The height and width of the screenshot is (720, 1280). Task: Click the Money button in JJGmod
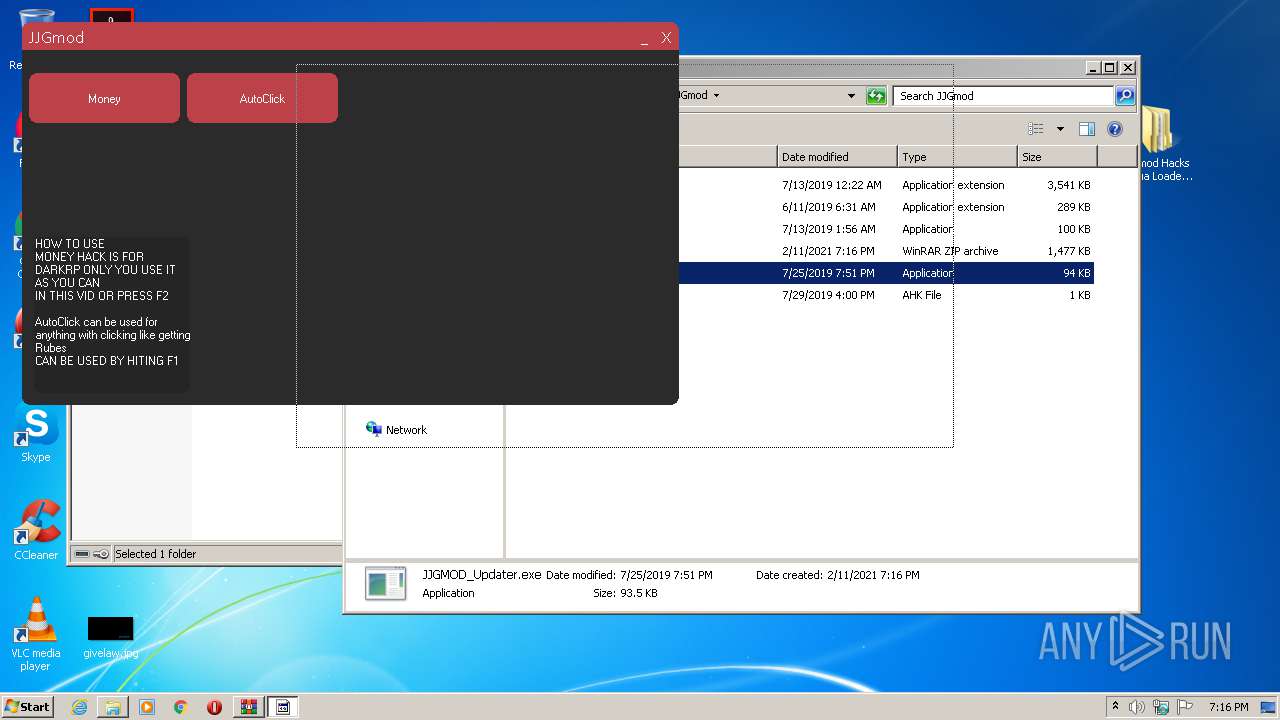104,98
